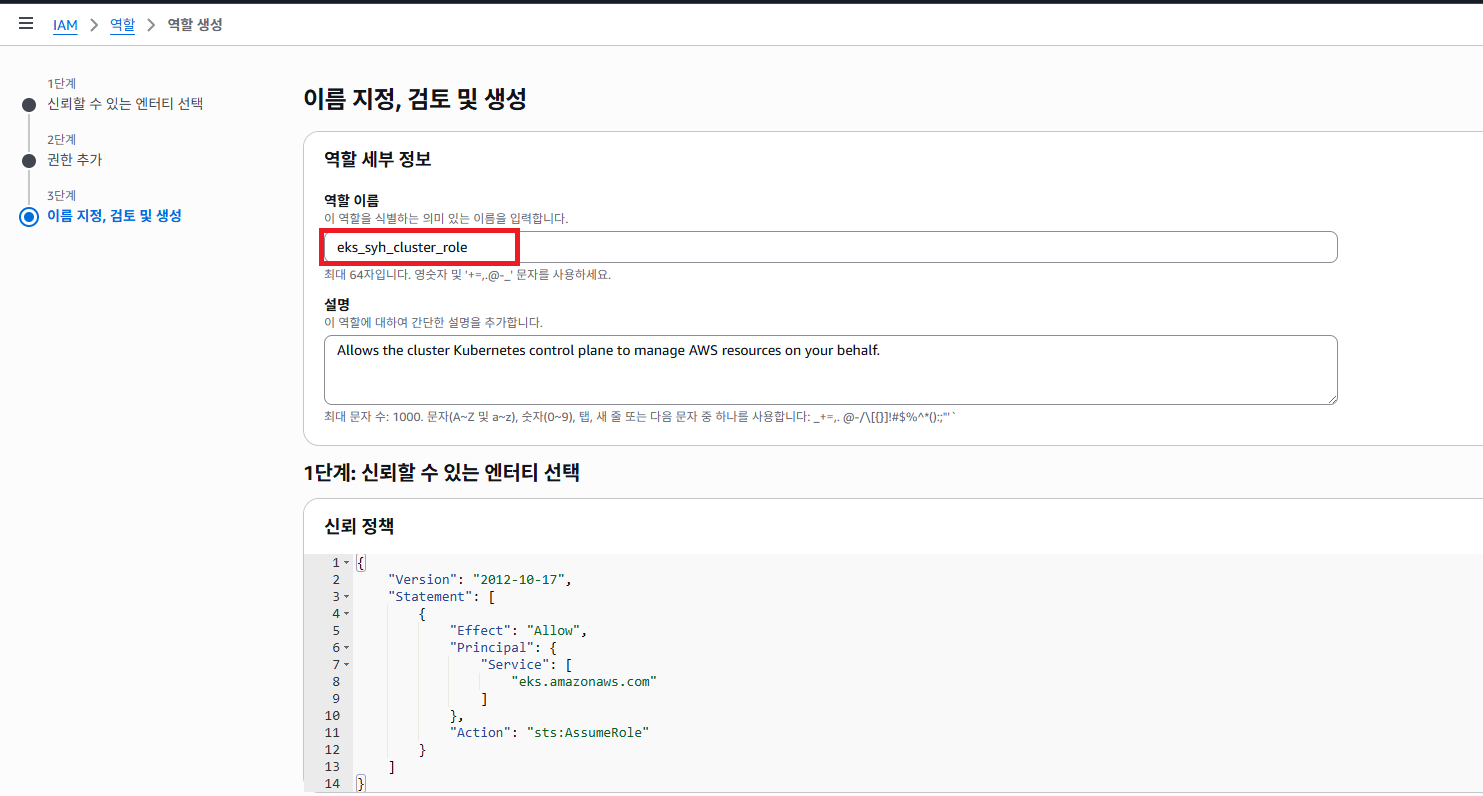Click the active step 3 circle indicator
This screenshot has height=796, width=1483.
tap(29, 217)
